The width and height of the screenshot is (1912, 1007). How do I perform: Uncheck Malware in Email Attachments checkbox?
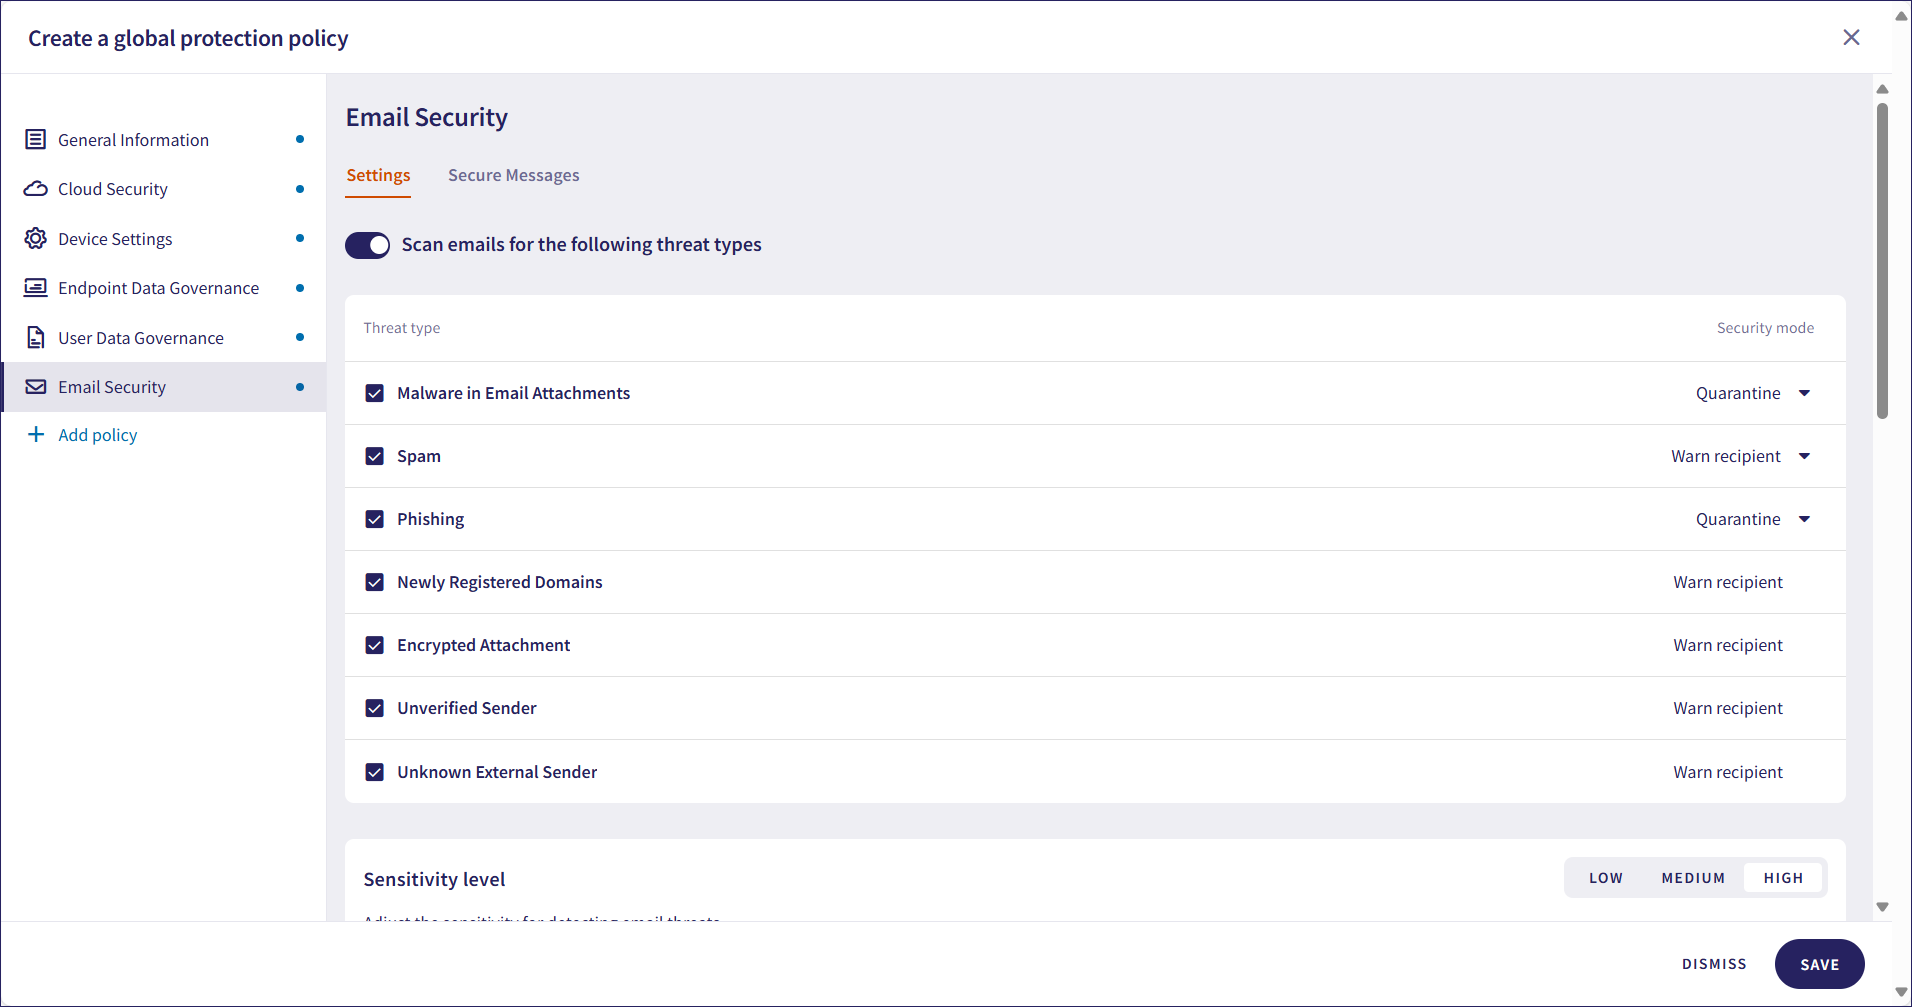click(x=375, y=394)
